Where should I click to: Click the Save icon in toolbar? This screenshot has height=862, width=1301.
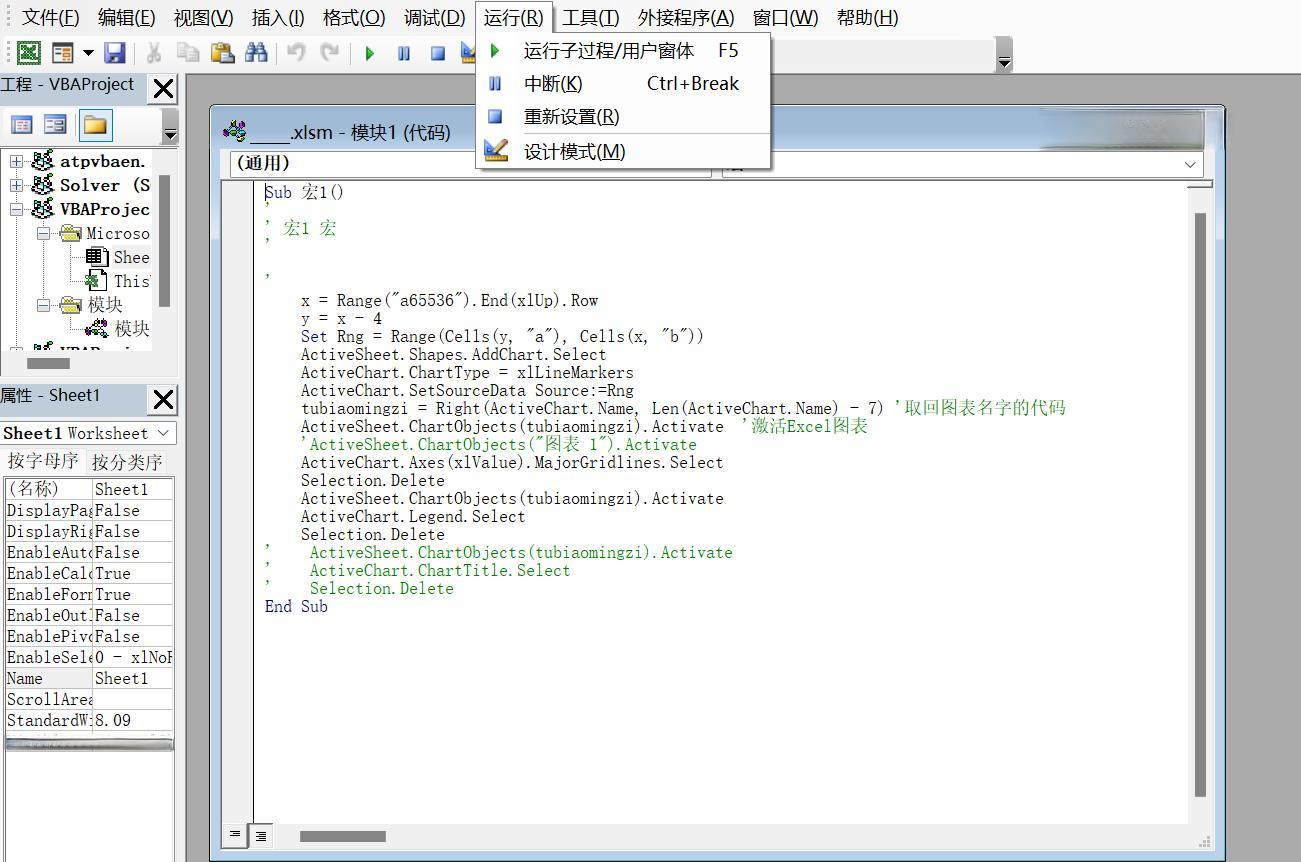(x=115, y=53)
